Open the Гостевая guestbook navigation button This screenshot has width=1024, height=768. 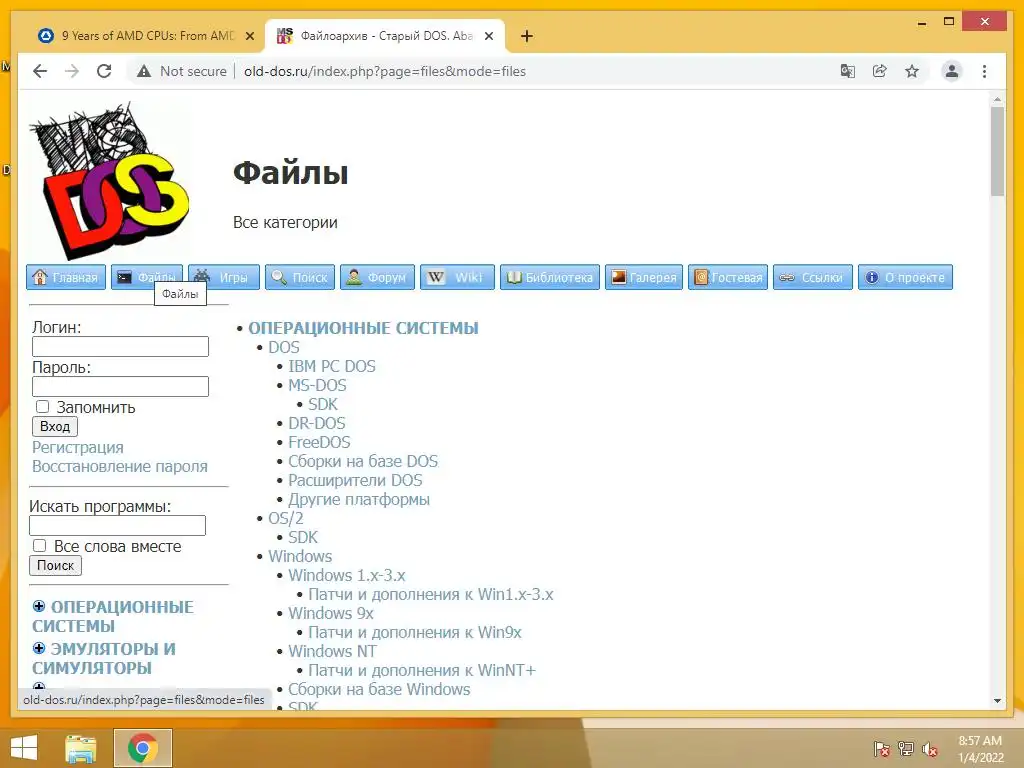(728, 277)
